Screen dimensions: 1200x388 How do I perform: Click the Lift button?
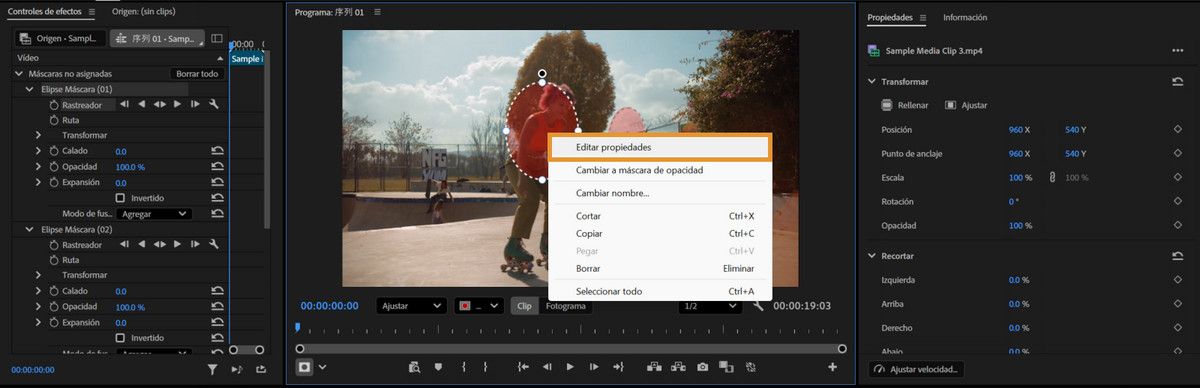tap(654, 367)
